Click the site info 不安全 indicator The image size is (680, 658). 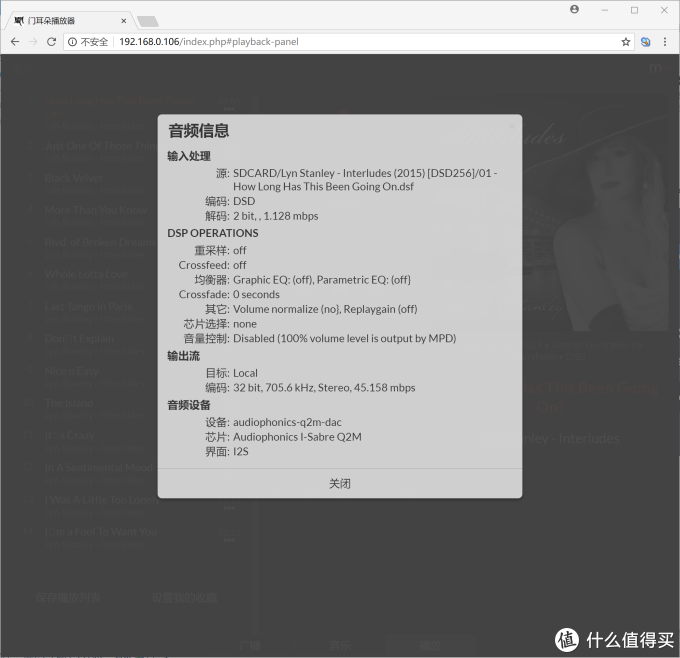(88, 42)
